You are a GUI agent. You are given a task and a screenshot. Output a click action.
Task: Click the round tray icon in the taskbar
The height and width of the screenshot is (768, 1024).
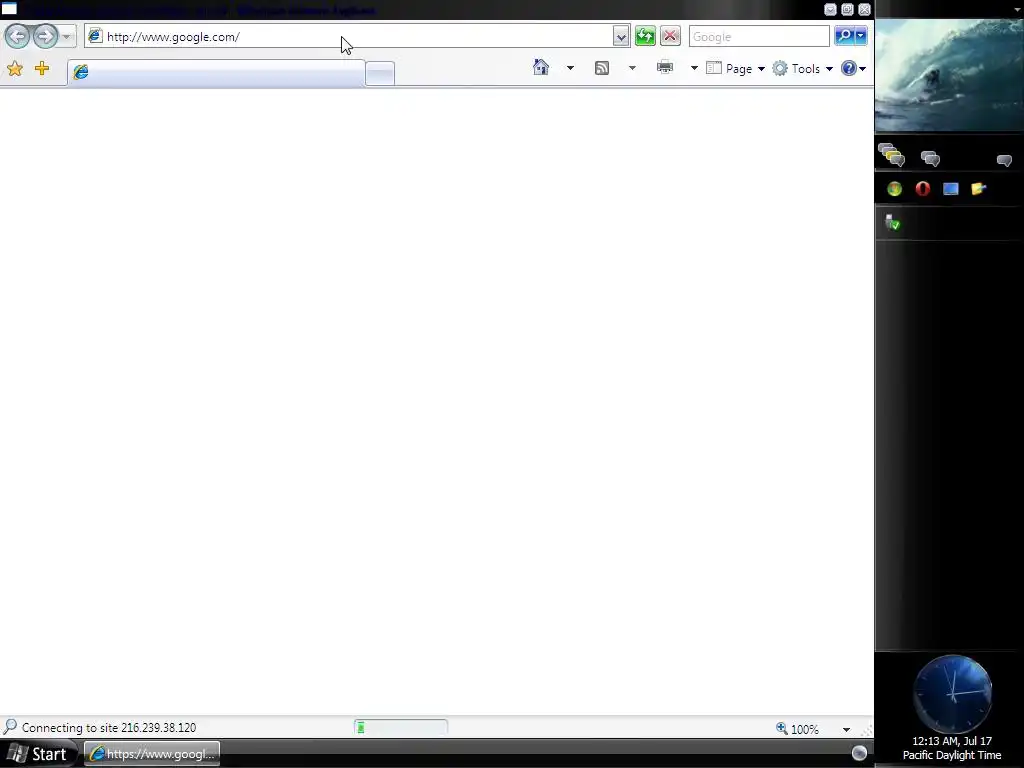859,753
